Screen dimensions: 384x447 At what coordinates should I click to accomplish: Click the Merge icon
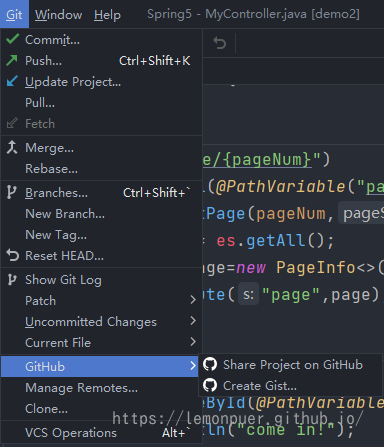(12, 147)
